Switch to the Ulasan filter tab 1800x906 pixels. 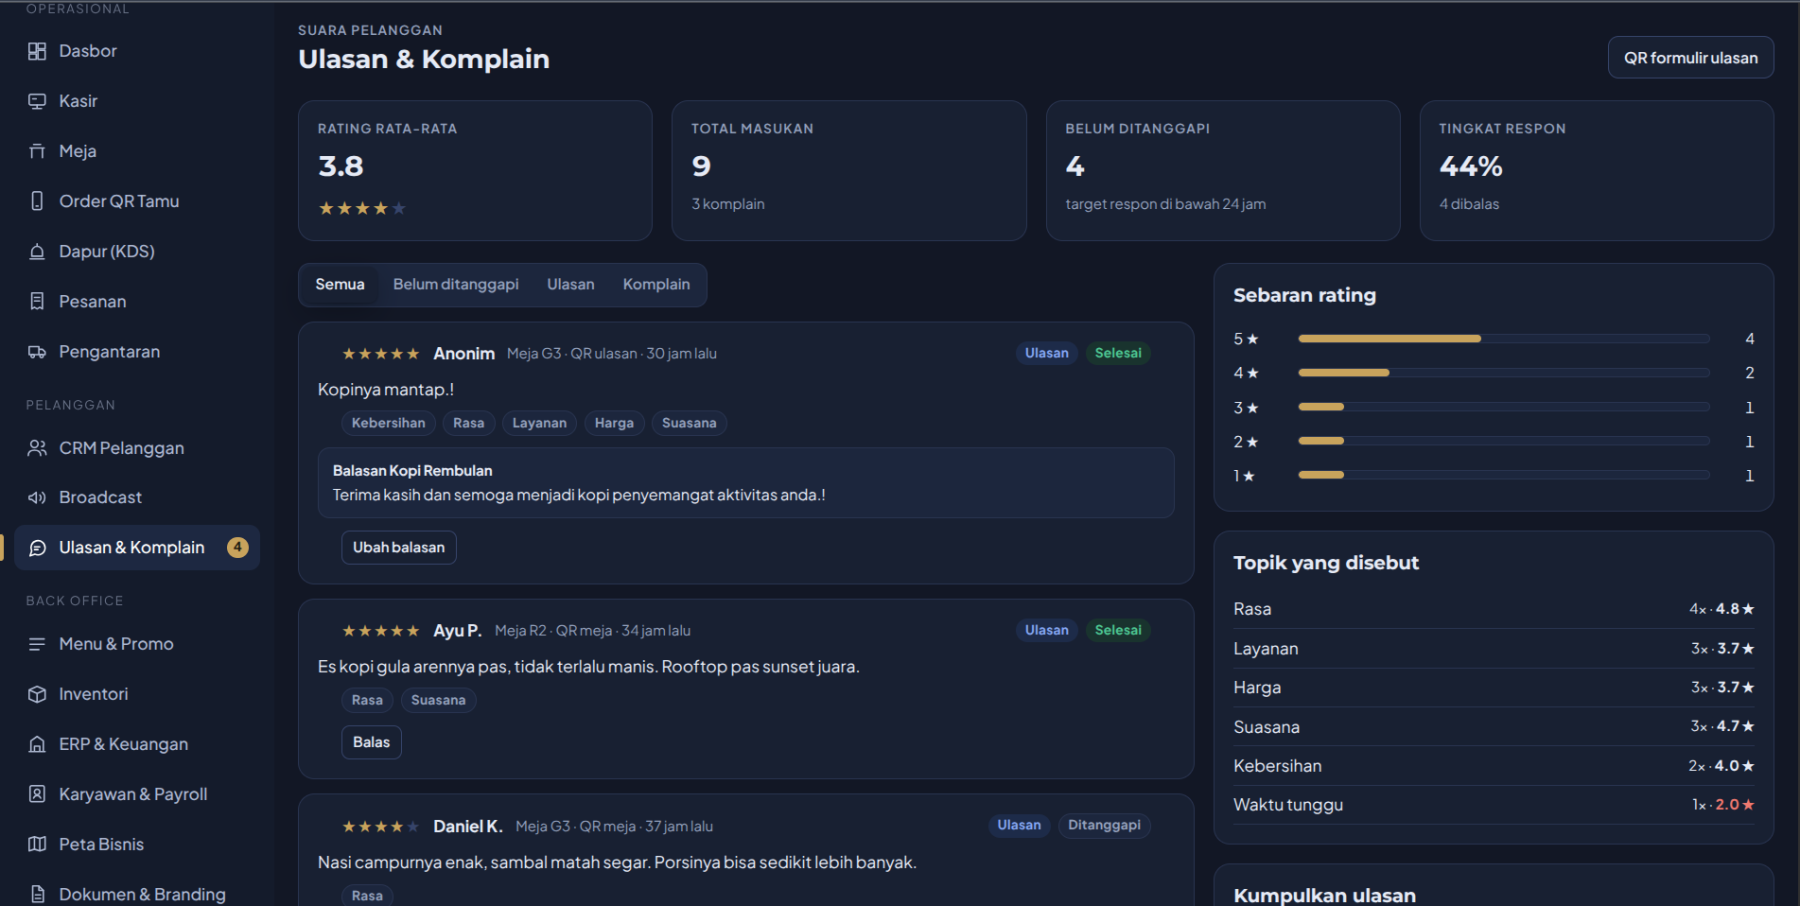(x=571, y=285)
